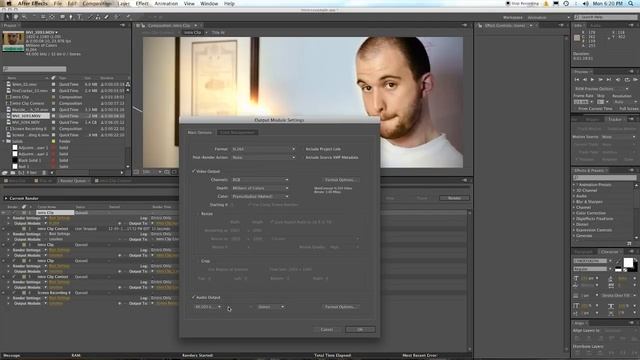Click OK in Output Module Settings
The width and height of the screenshot is (640, 360).
pyautogui.click(x=360, y=329)
